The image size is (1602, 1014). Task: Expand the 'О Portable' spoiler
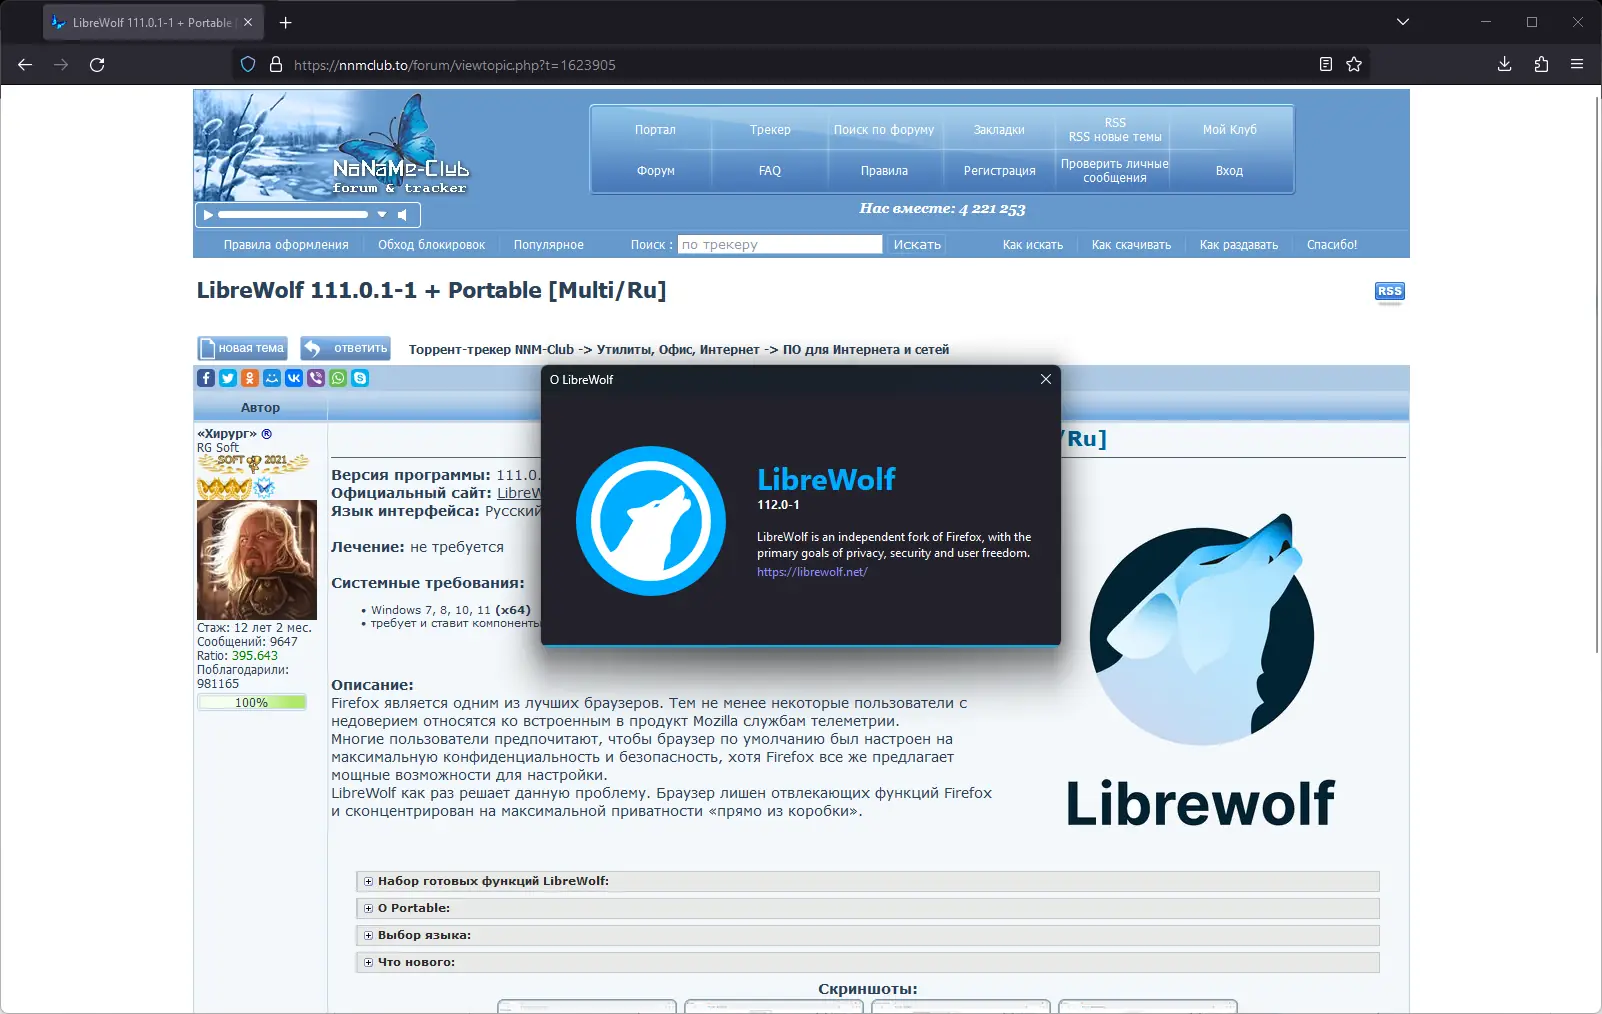point(868,908)
